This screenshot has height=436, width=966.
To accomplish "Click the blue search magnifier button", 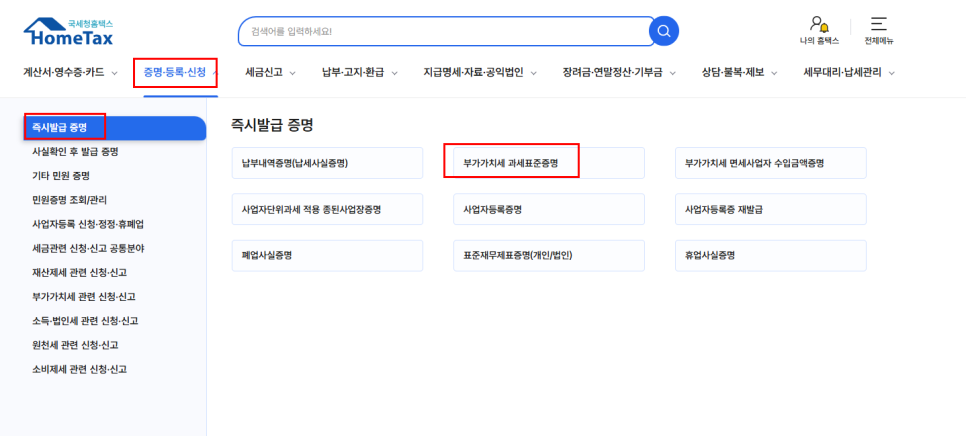I will (664, 32).
